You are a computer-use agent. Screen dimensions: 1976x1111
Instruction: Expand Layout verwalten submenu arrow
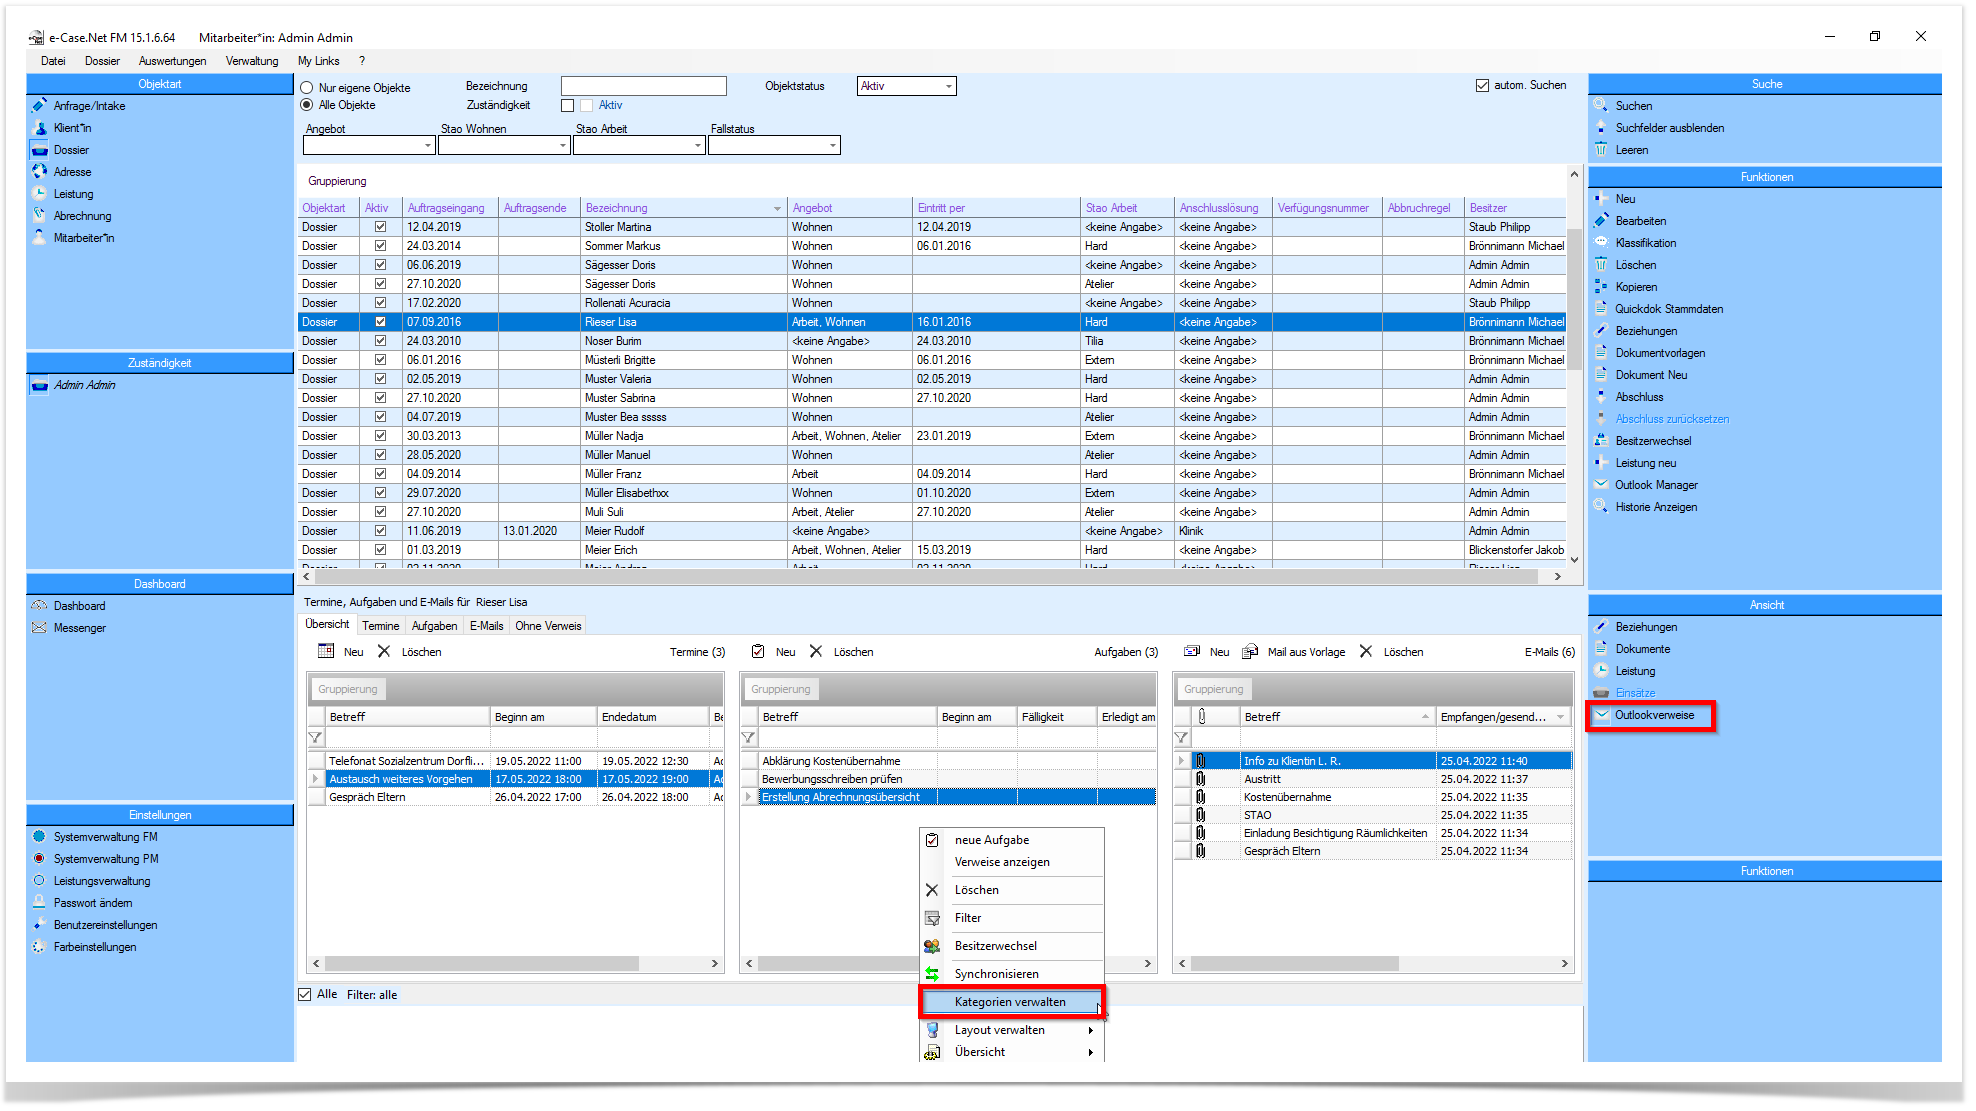(1090, 1030)
